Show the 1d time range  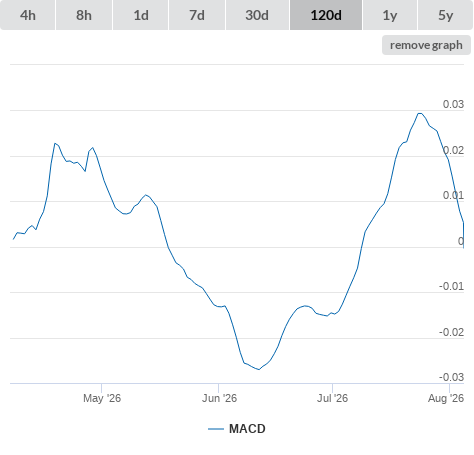pos(141,15)
